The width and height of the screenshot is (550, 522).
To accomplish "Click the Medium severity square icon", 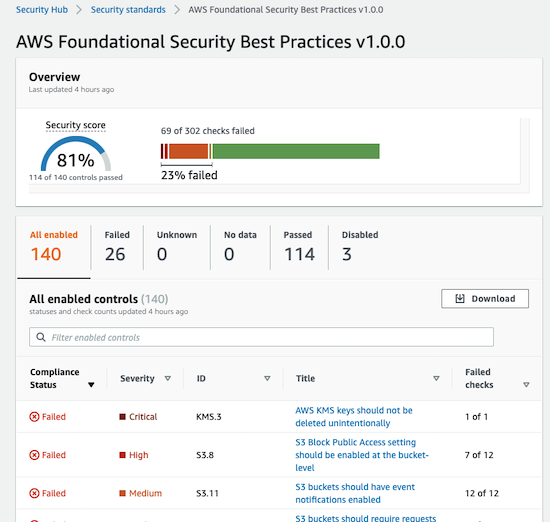I will tap(122, 493).
